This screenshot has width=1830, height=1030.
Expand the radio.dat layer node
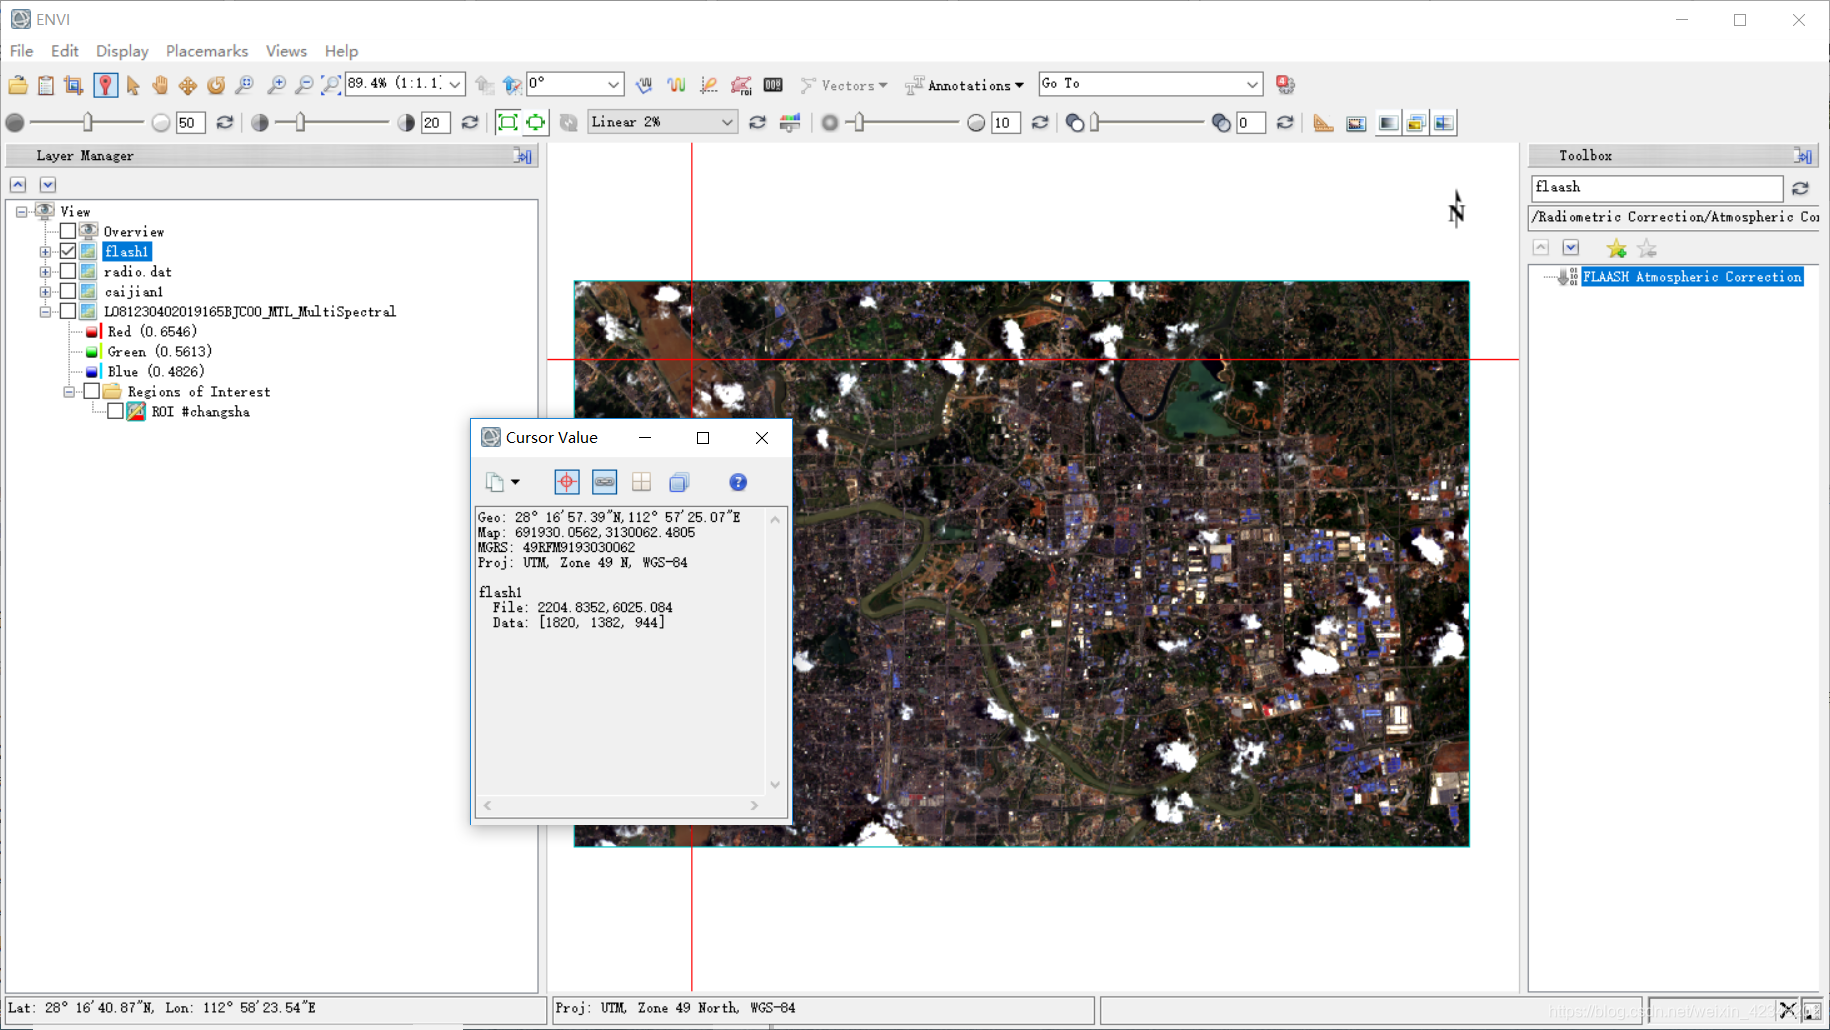[45, 272]
